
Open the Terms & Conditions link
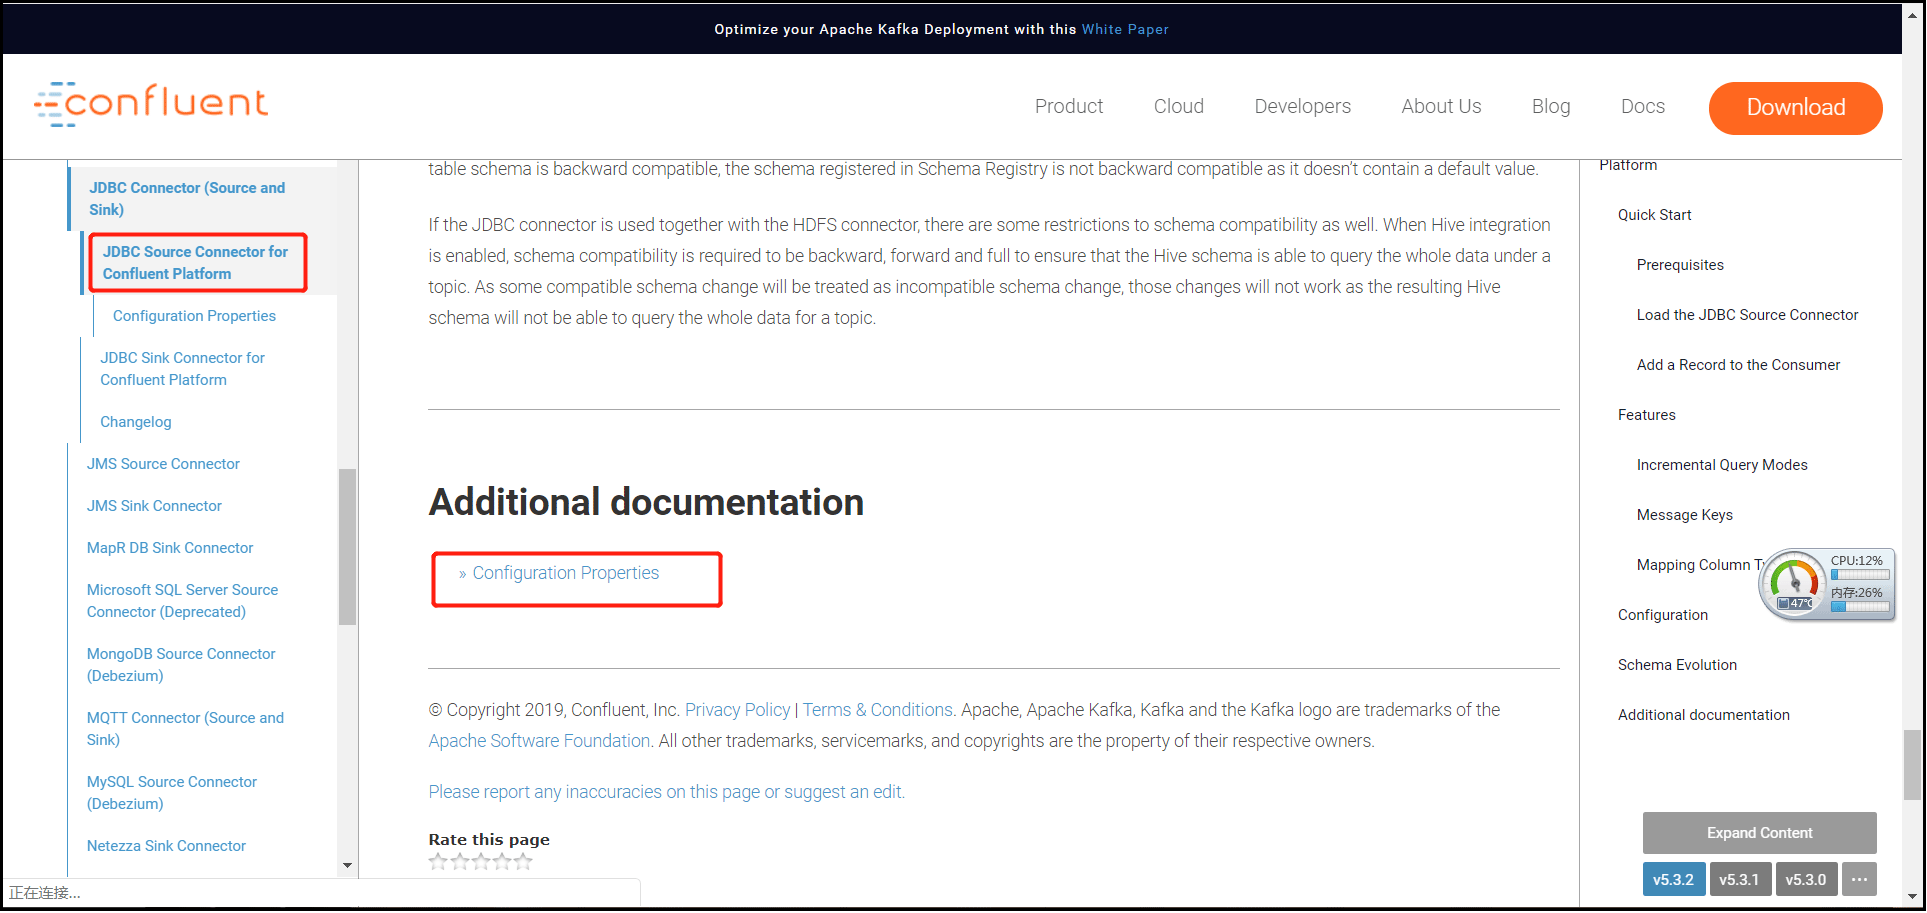pos(877,709)
